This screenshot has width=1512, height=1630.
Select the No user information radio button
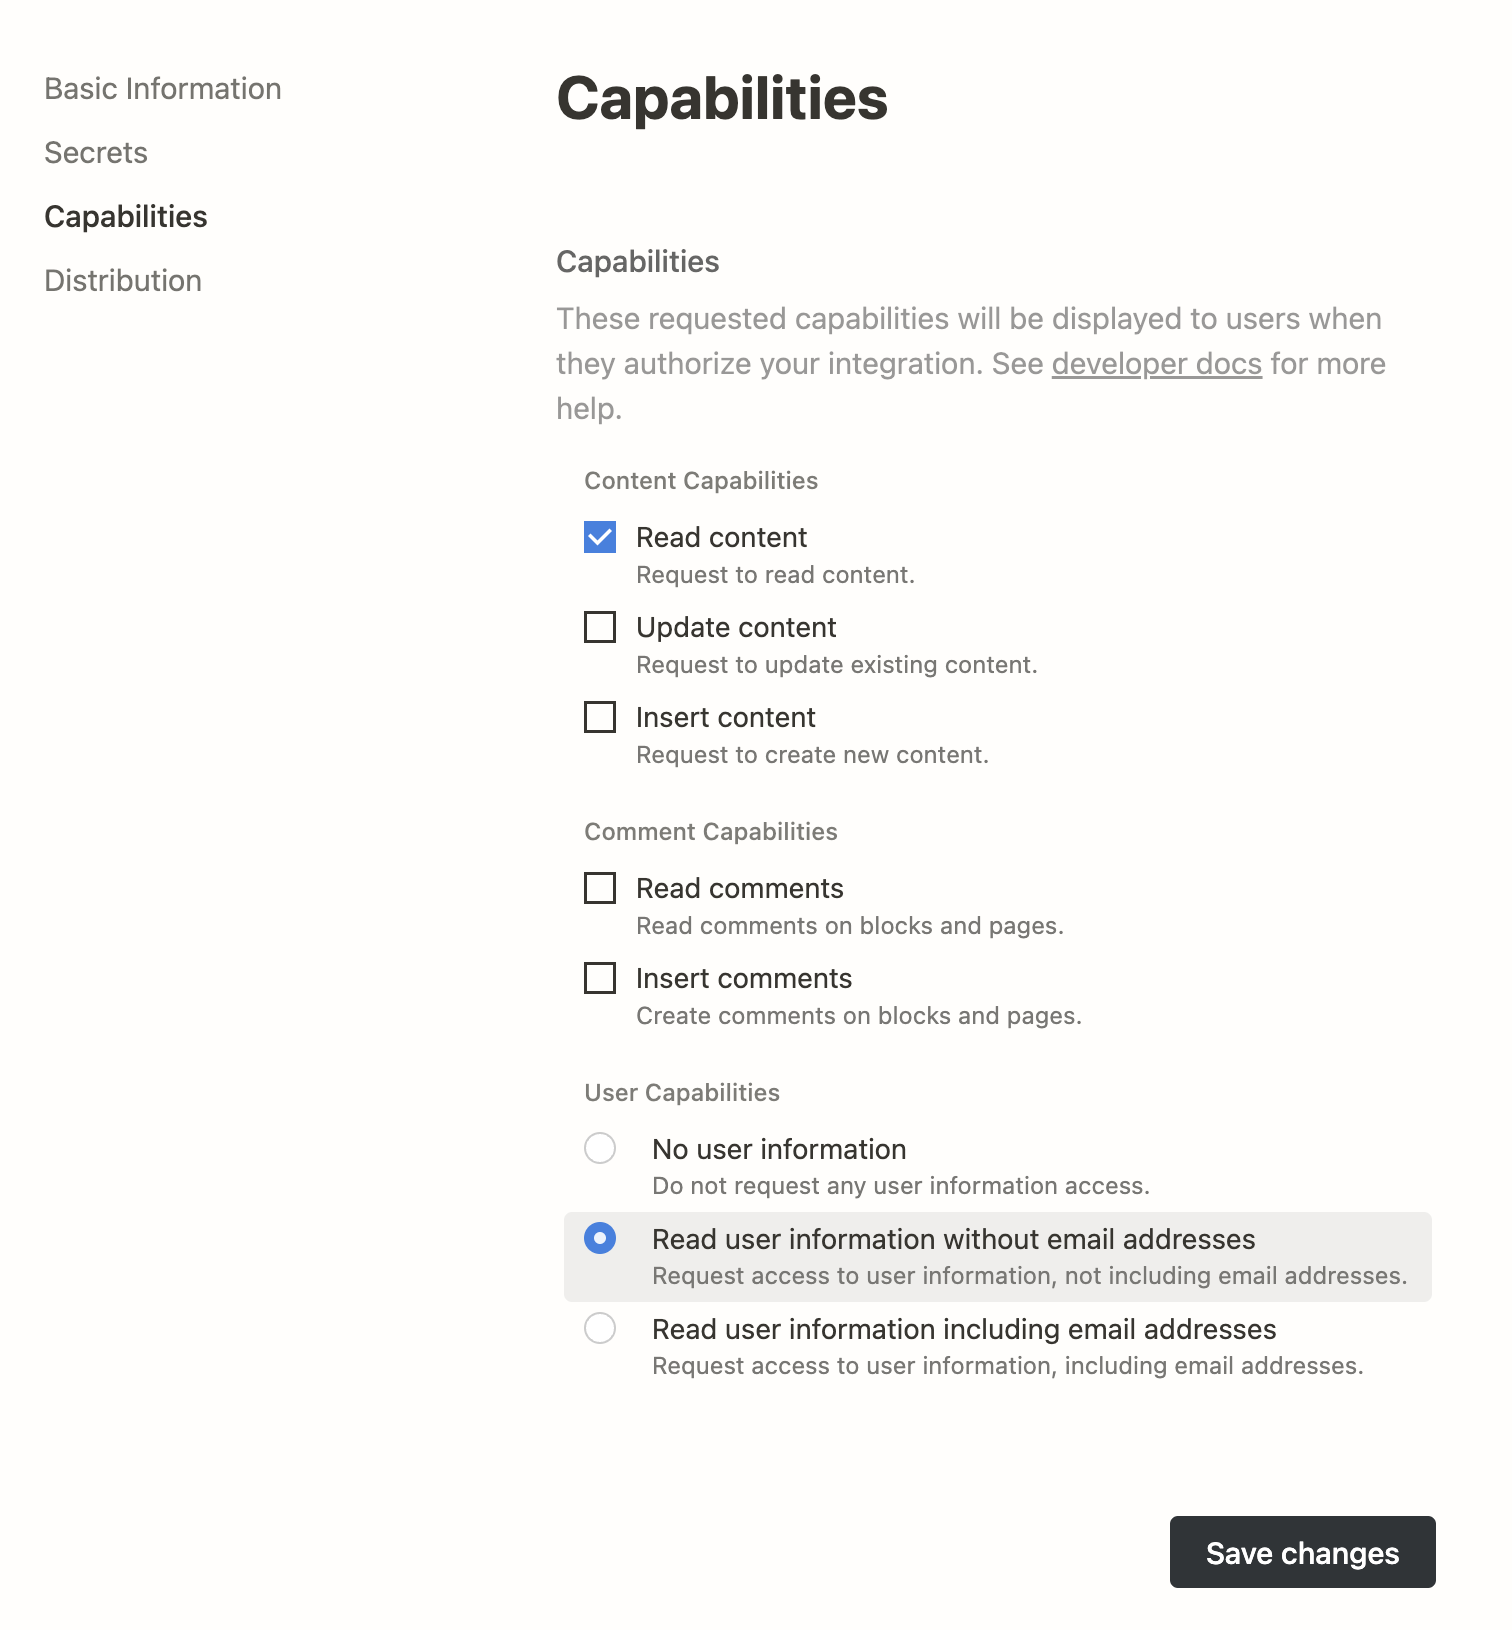(x=600, y=1148)
